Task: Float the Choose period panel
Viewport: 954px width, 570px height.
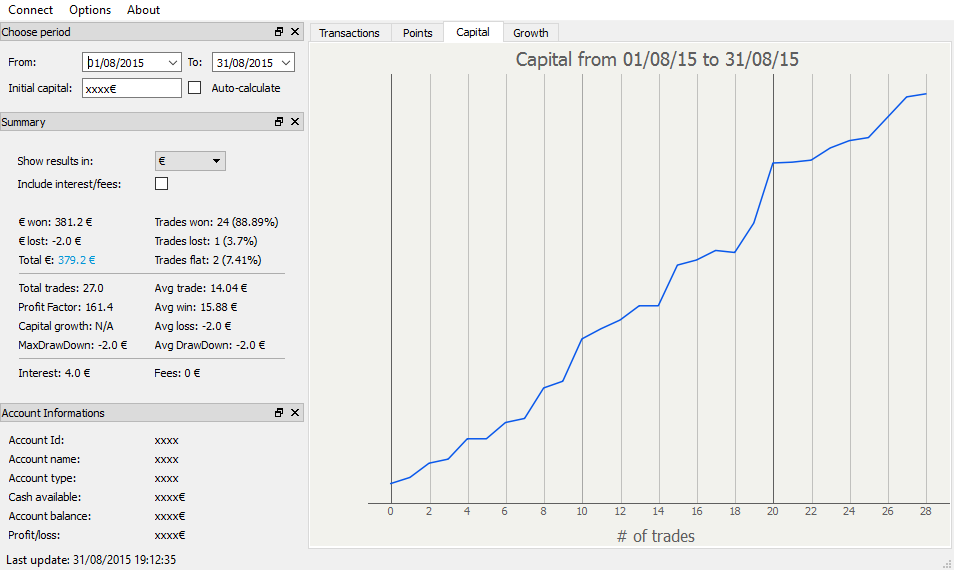Action: pyautogui.click(x=280, y=32)
